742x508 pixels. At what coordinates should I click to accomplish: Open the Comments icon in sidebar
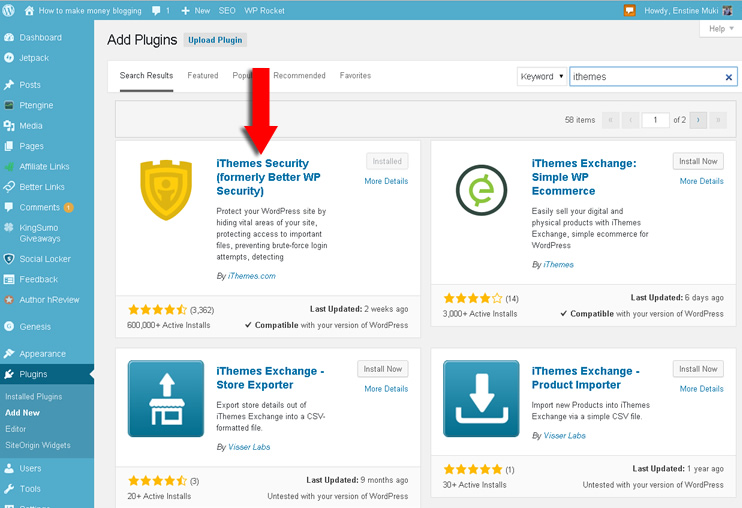click(9, 207)
